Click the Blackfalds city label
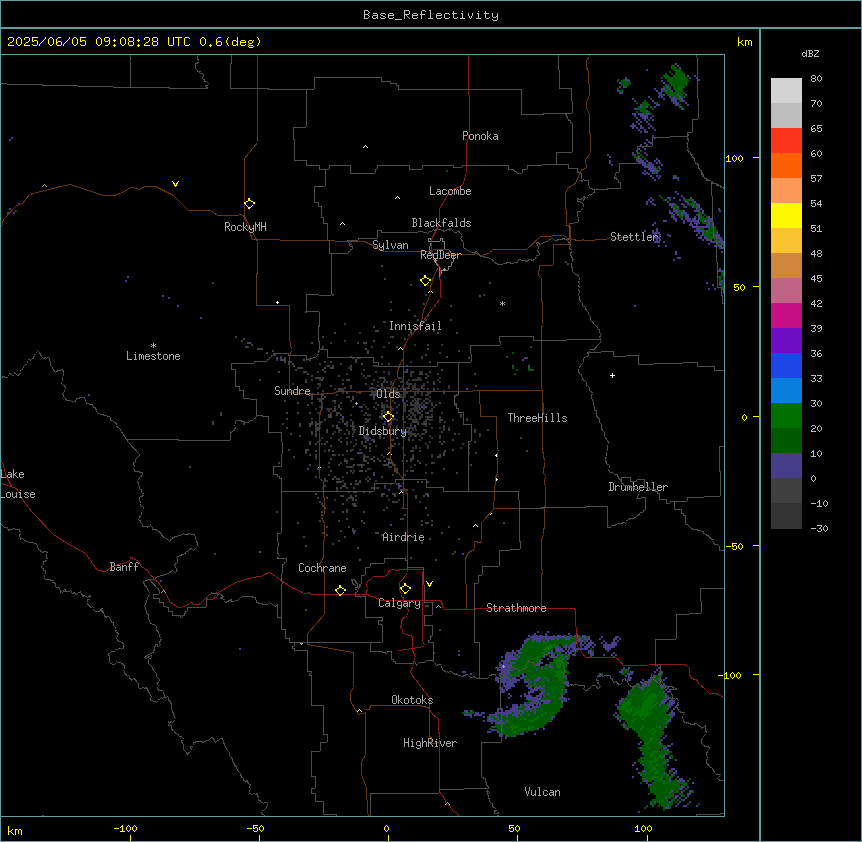Viewport: 862px width, 842px height. click(x=441, y=223)
